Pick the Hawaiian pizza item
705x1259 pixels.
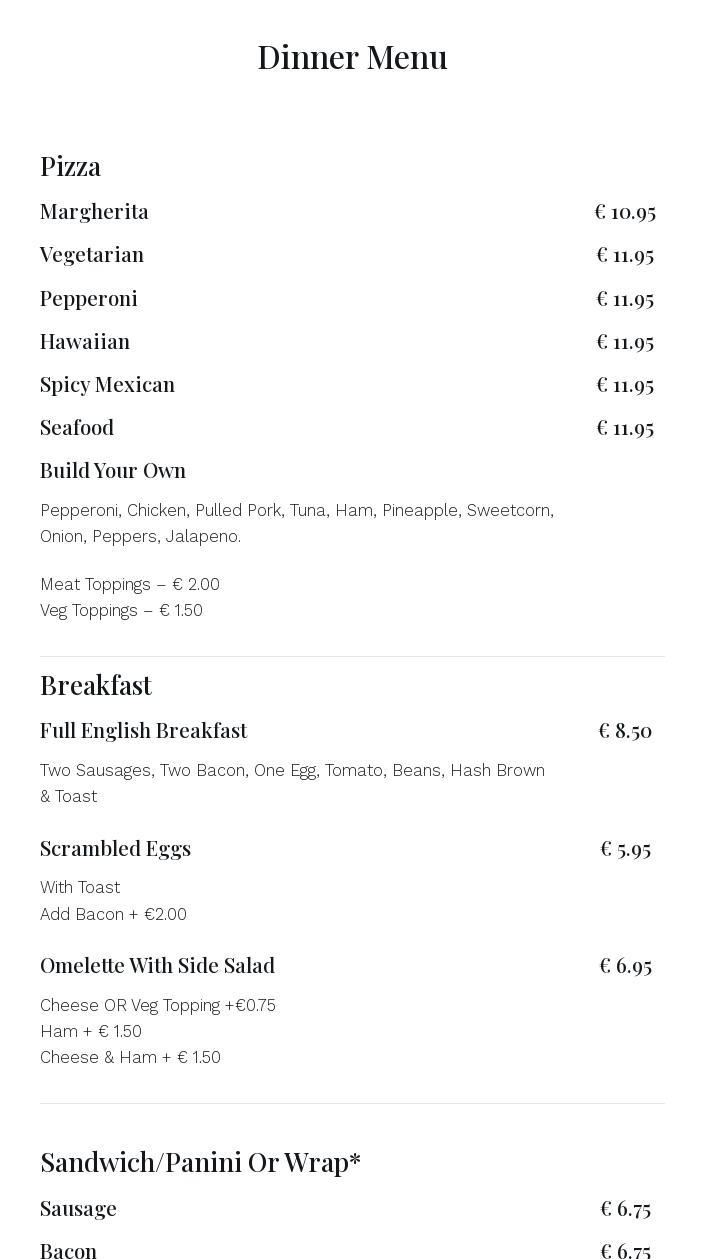(x=85, y=341)
